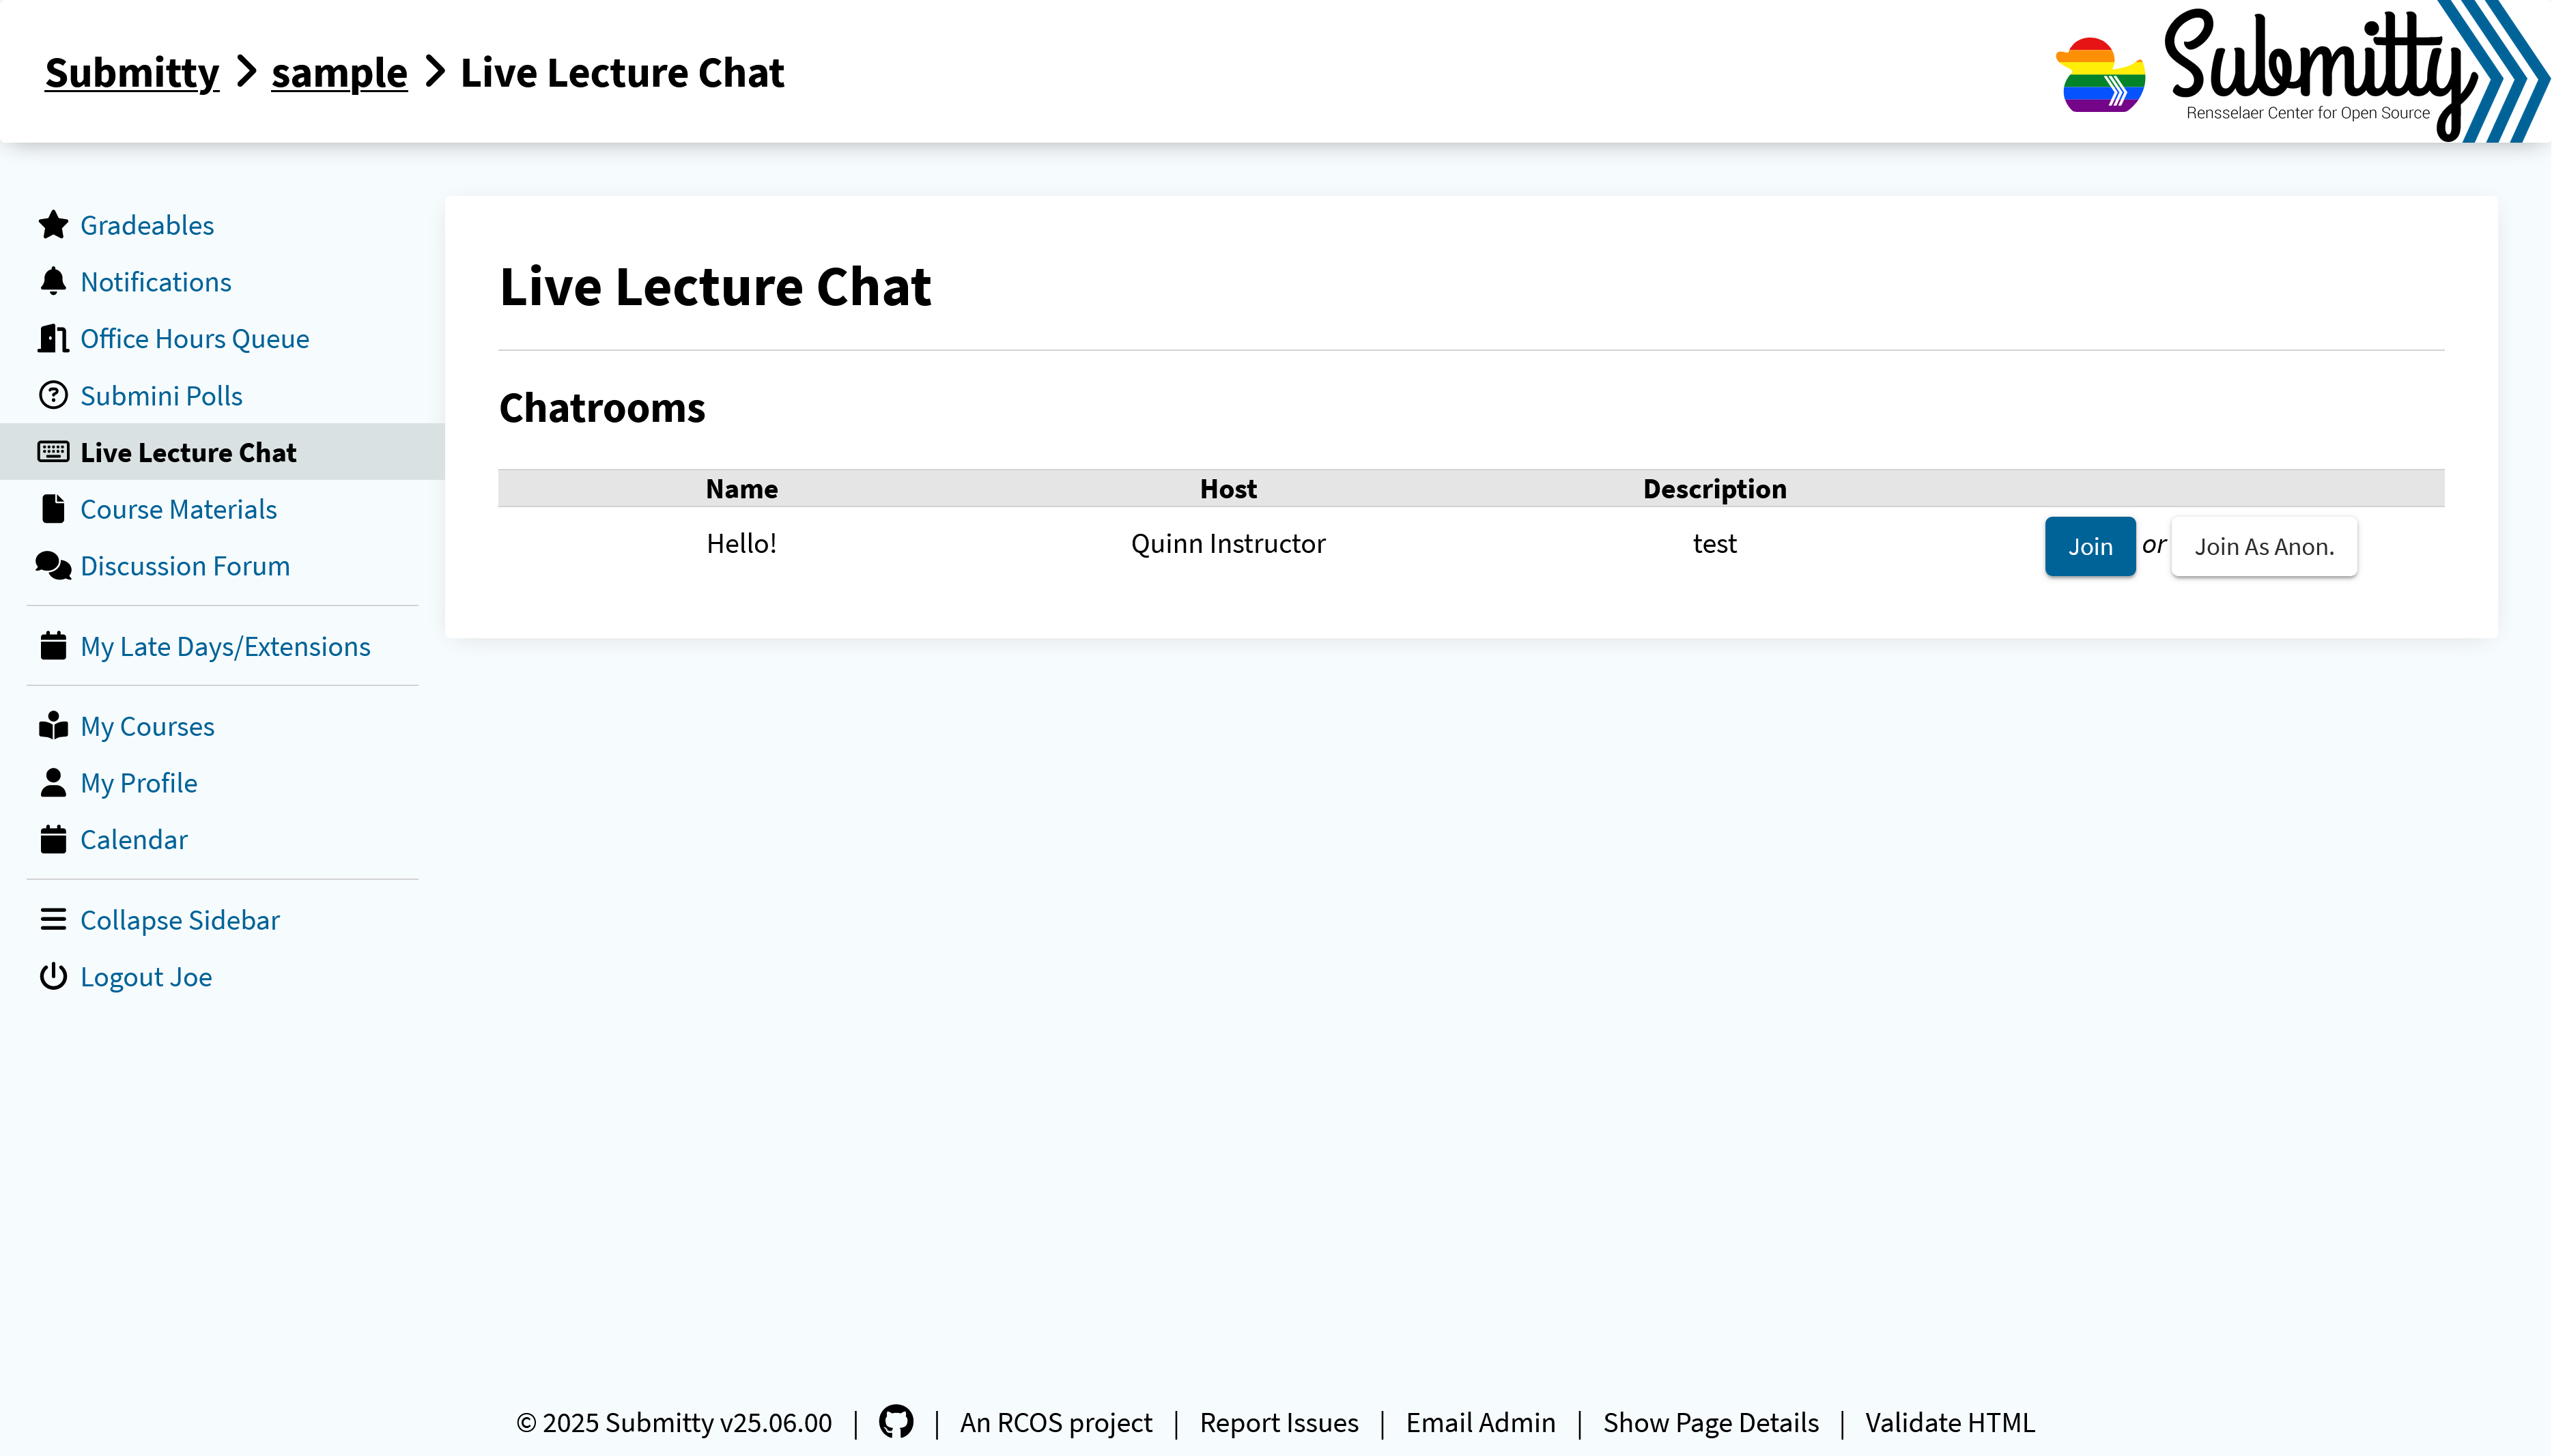This screenshot has width=2552, height=1456.
Task: Click the My Profile person icon
Action: 53,783
